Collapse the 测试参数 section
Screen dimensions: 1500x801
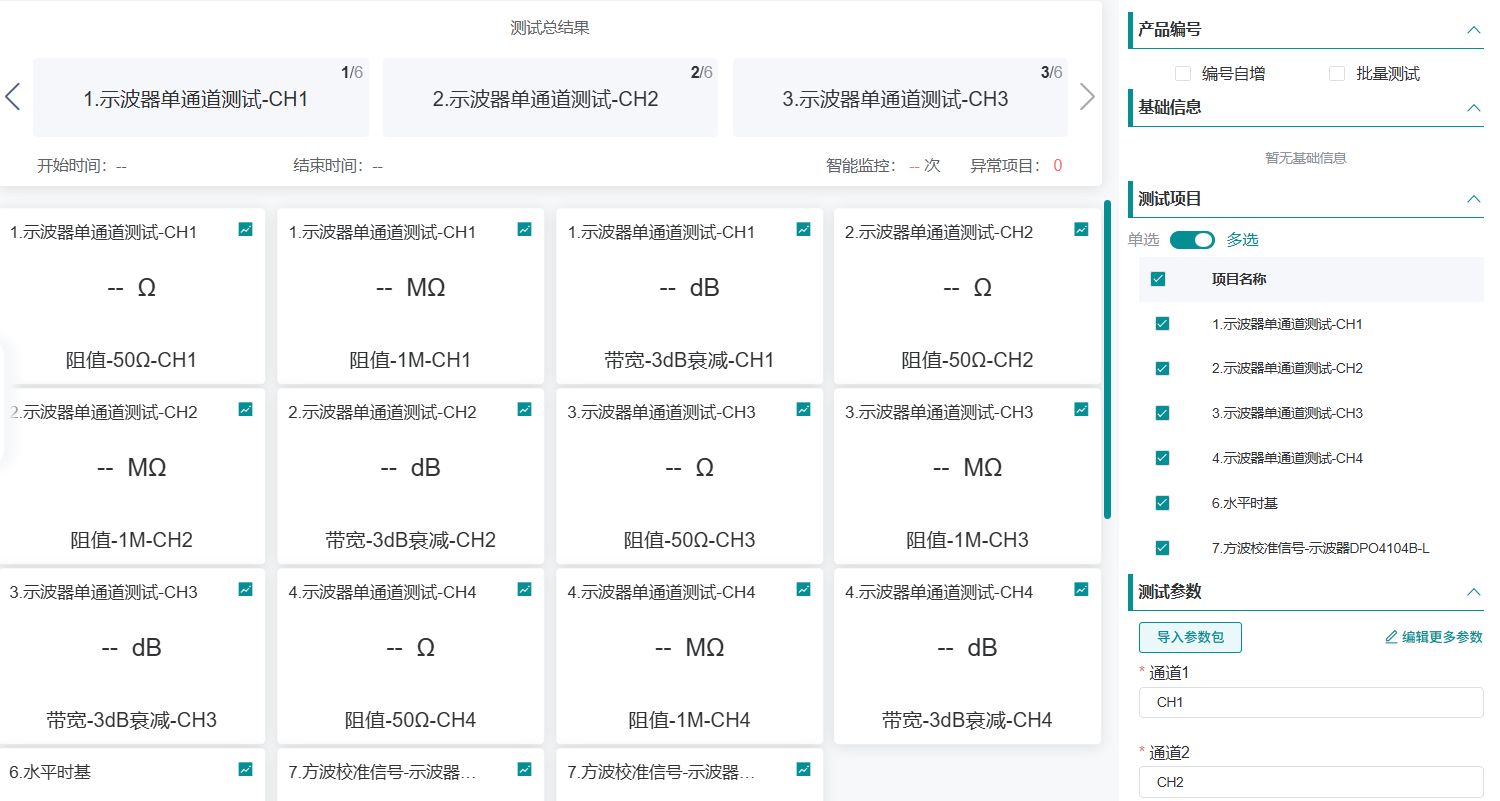point(1473,592)
